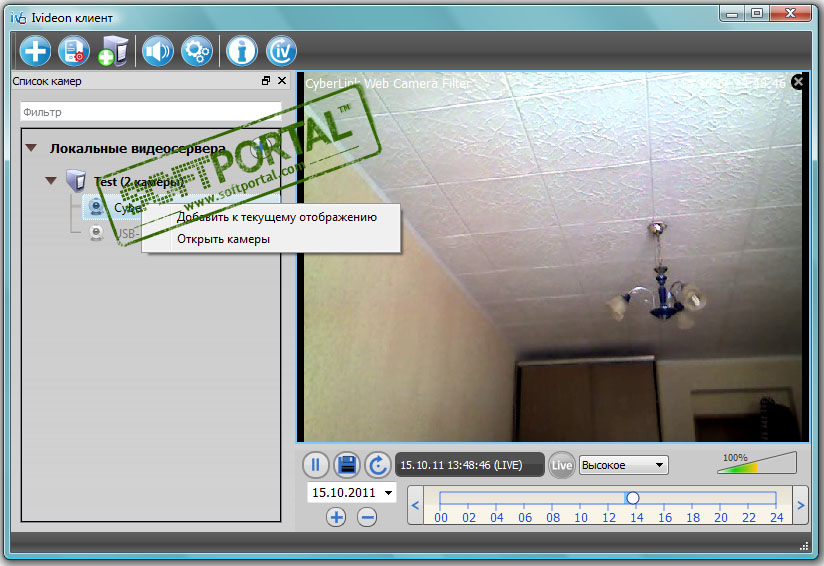Zoom in timeline with plus button
824x566 pixels.
(x=336, y=517)
